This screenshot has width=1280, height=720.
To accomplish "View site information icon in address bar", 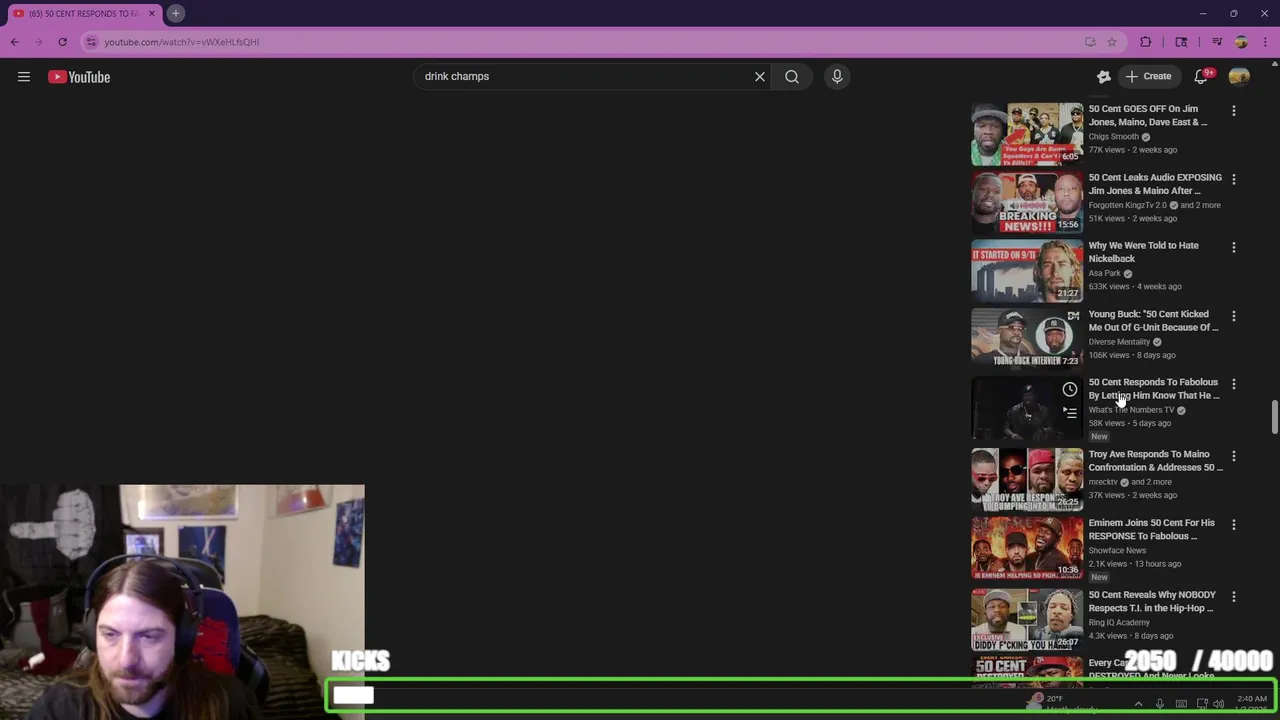I will pyautogui.click(x=91, y=42).
